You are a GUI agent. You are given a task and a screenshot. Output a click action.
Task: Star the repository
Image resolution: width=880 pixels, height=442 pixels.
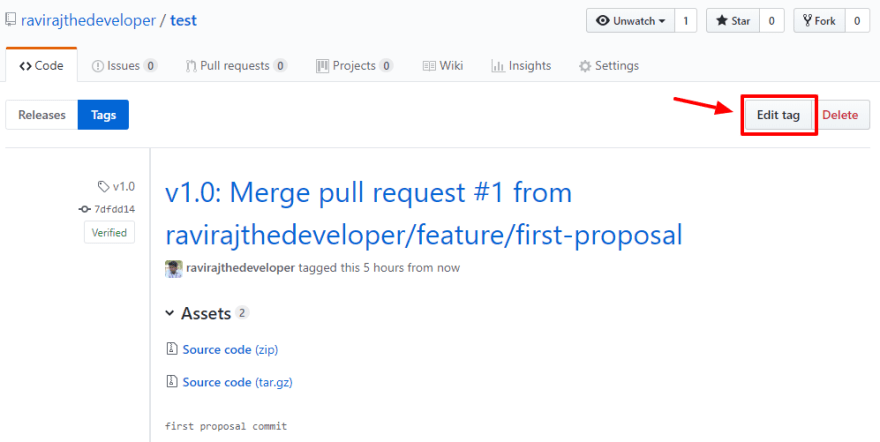(733, 21)
